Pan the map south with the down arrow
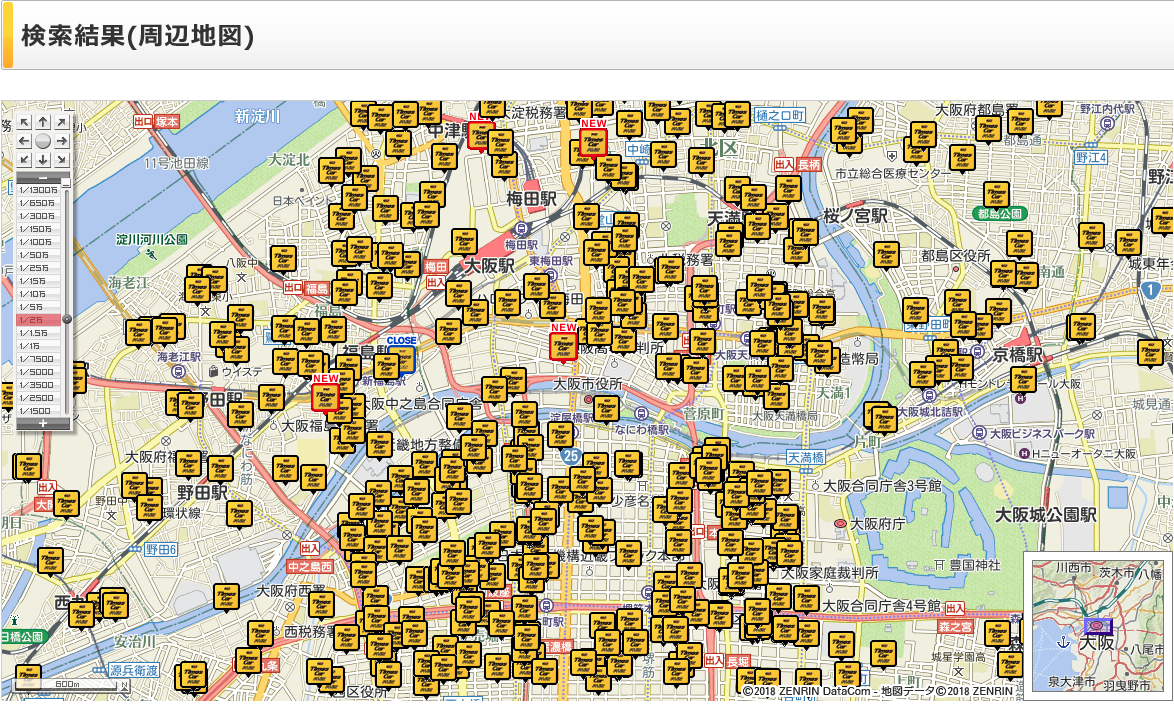This screenshot has width=1174, height=704. (x=43, y=160)
